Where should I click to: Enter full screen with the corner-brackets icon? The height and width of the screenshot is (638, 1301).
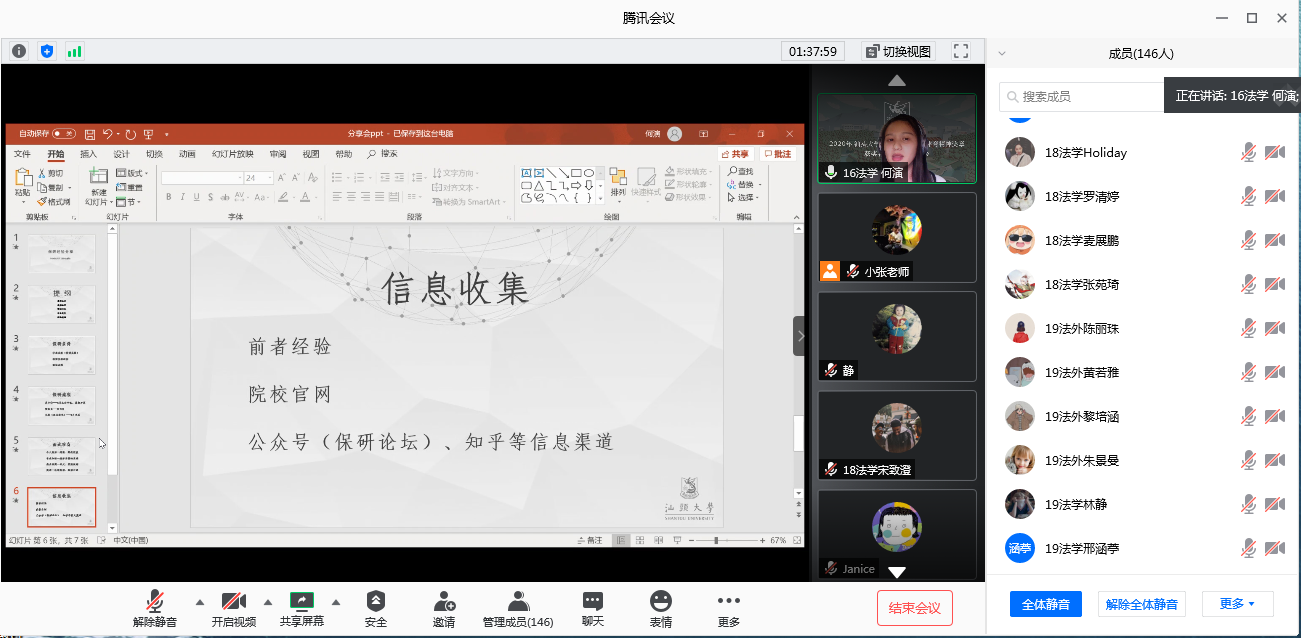[x=961, y=51]
